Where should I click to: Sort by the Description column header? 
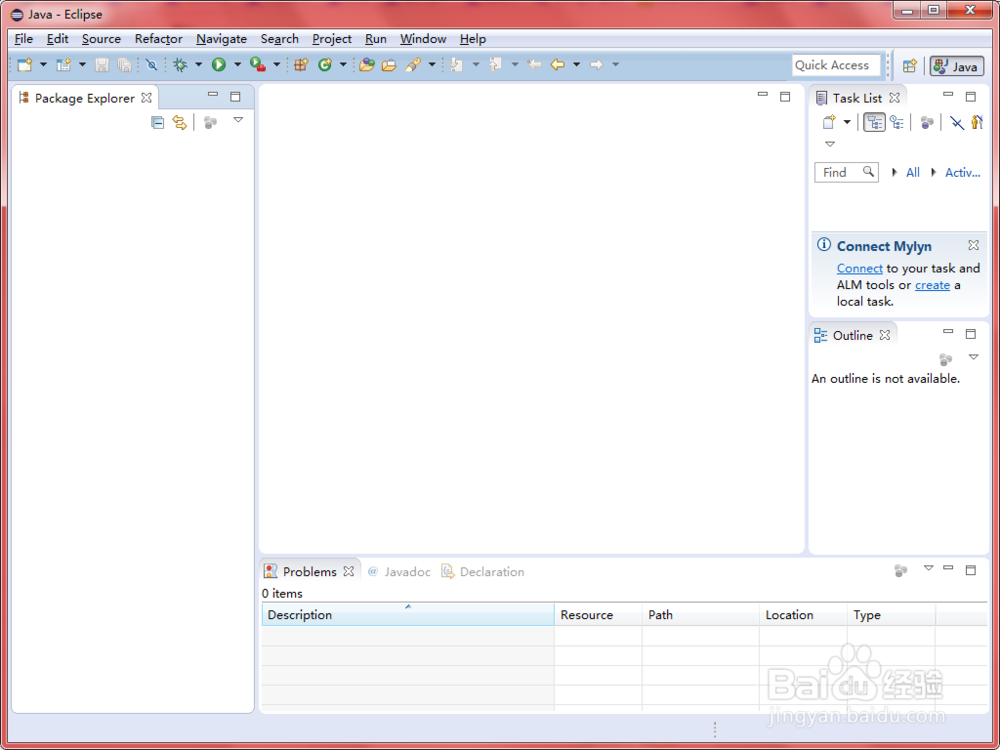tap(408, 615)
